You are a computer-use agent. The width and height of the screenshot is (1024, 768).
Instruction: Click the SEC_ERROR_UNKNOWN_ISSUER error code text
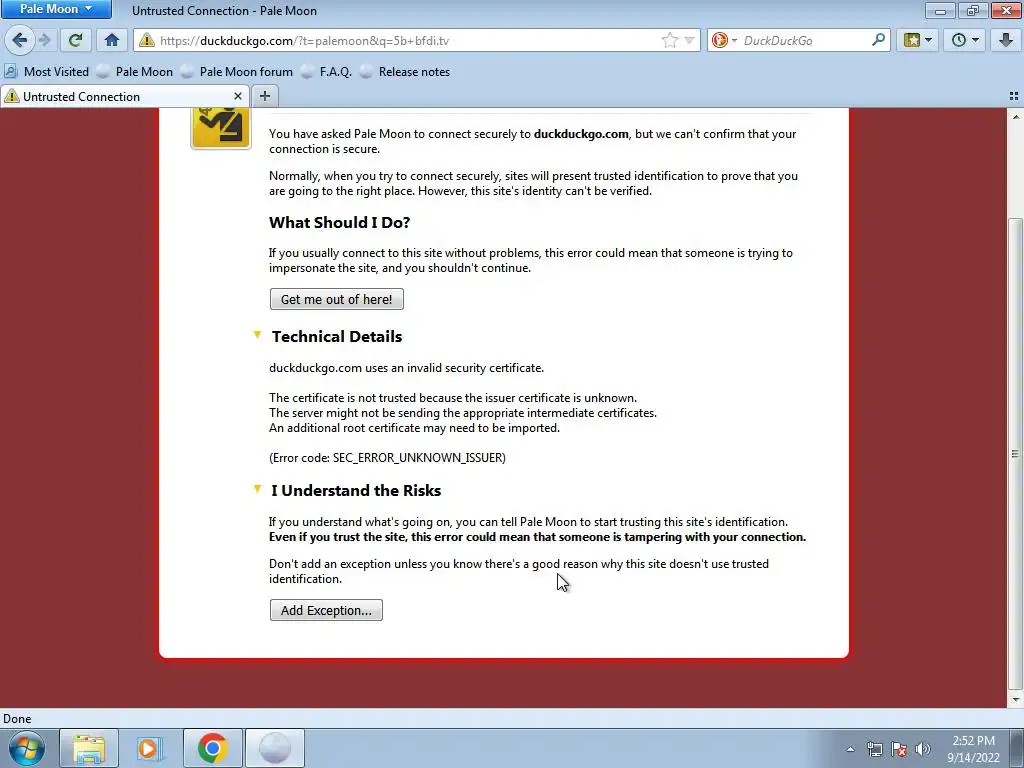[418, 458]
